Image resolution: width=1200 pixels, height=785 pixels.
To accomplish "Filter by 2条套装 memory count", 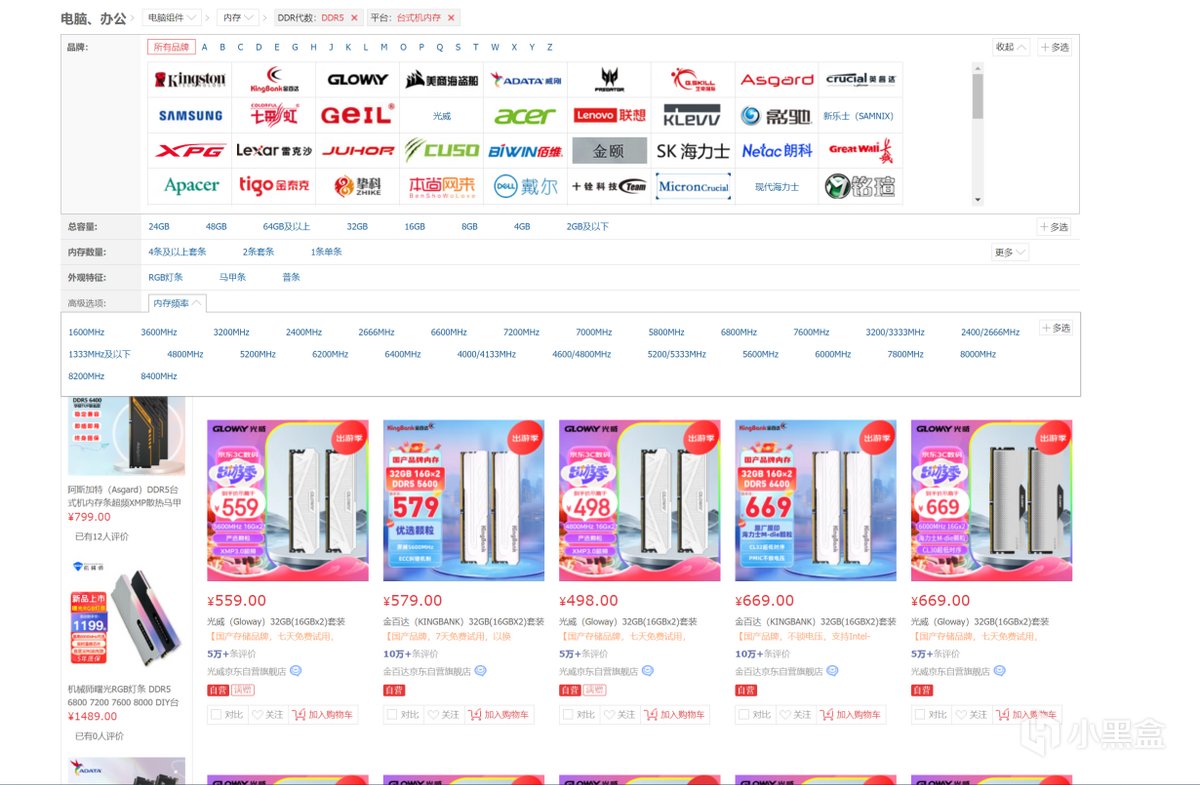I will (x=258, y=252).
